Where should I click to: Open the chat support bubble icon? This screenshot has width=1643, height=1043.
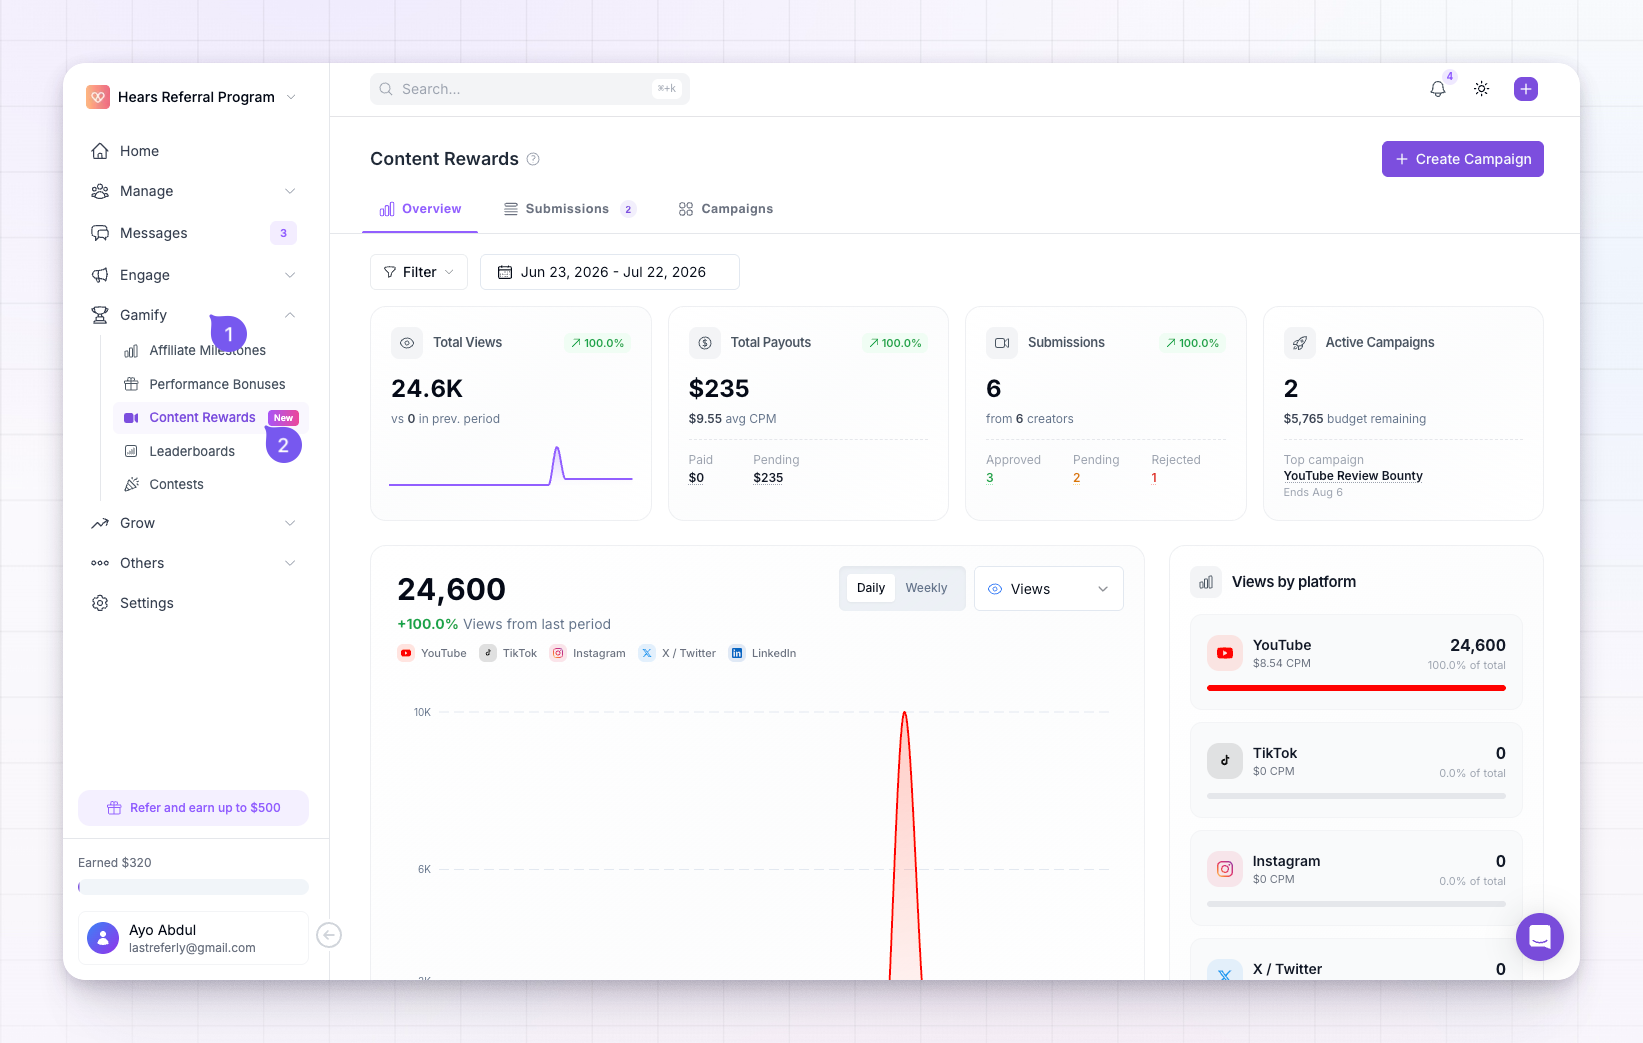point(1539,937)
